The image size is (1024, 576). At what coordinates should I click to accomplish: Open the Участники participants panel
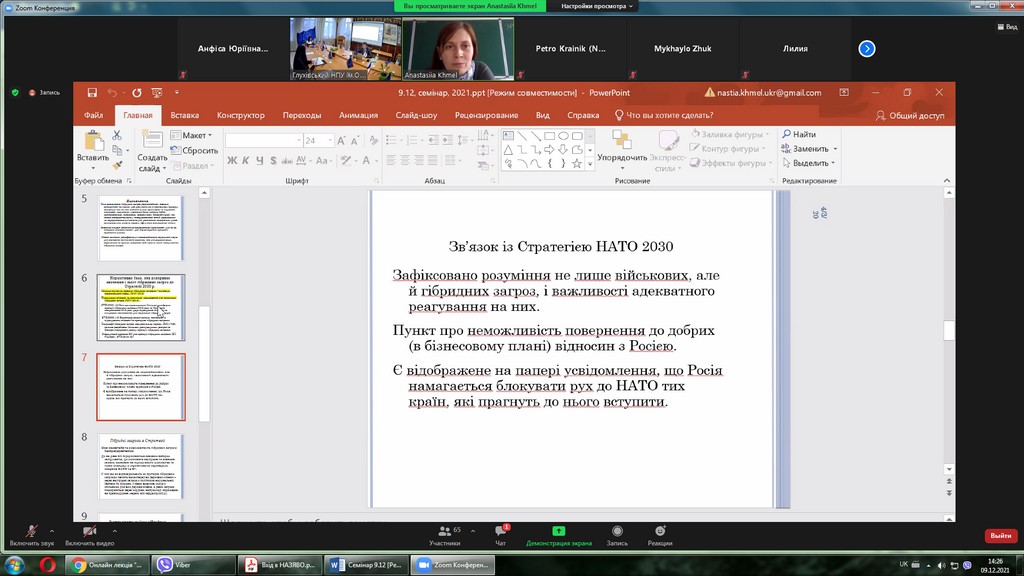(x=444, y=532)
